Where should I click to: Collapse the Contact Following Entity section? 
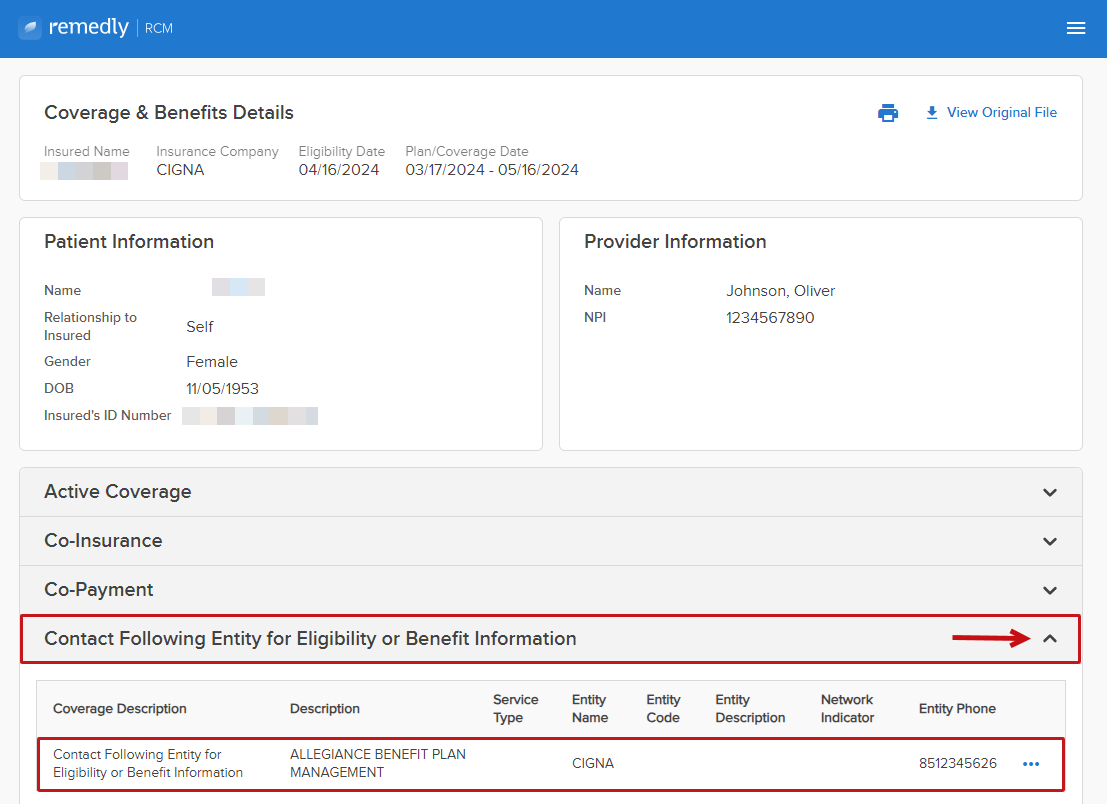click(1050, 639)
